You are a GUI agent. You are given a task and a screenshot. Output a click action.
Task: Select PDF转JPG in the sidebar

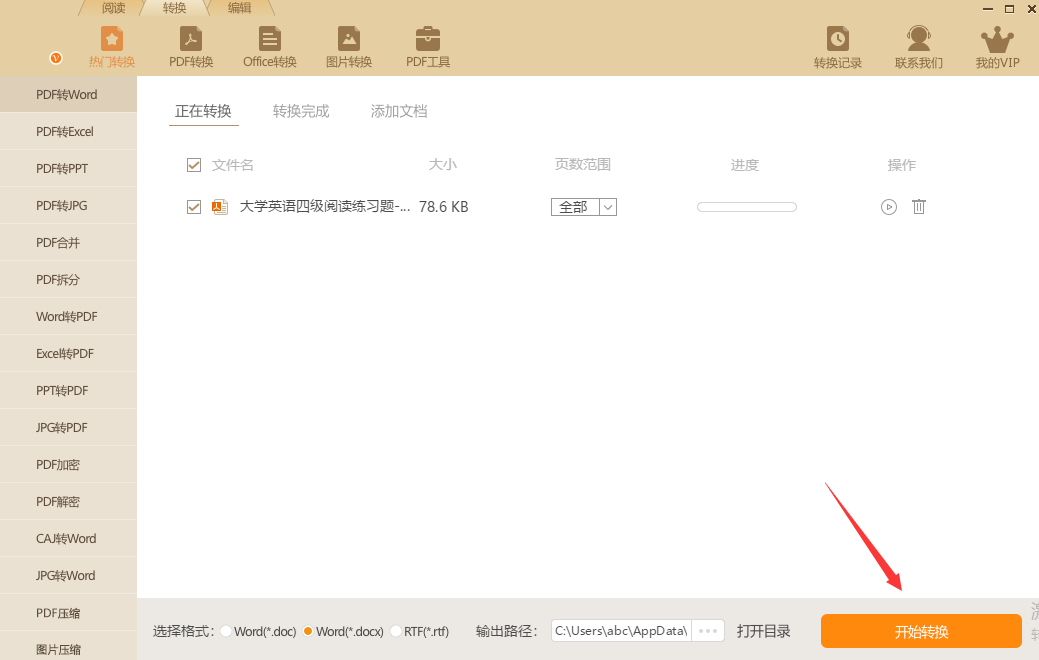point(68,205)
